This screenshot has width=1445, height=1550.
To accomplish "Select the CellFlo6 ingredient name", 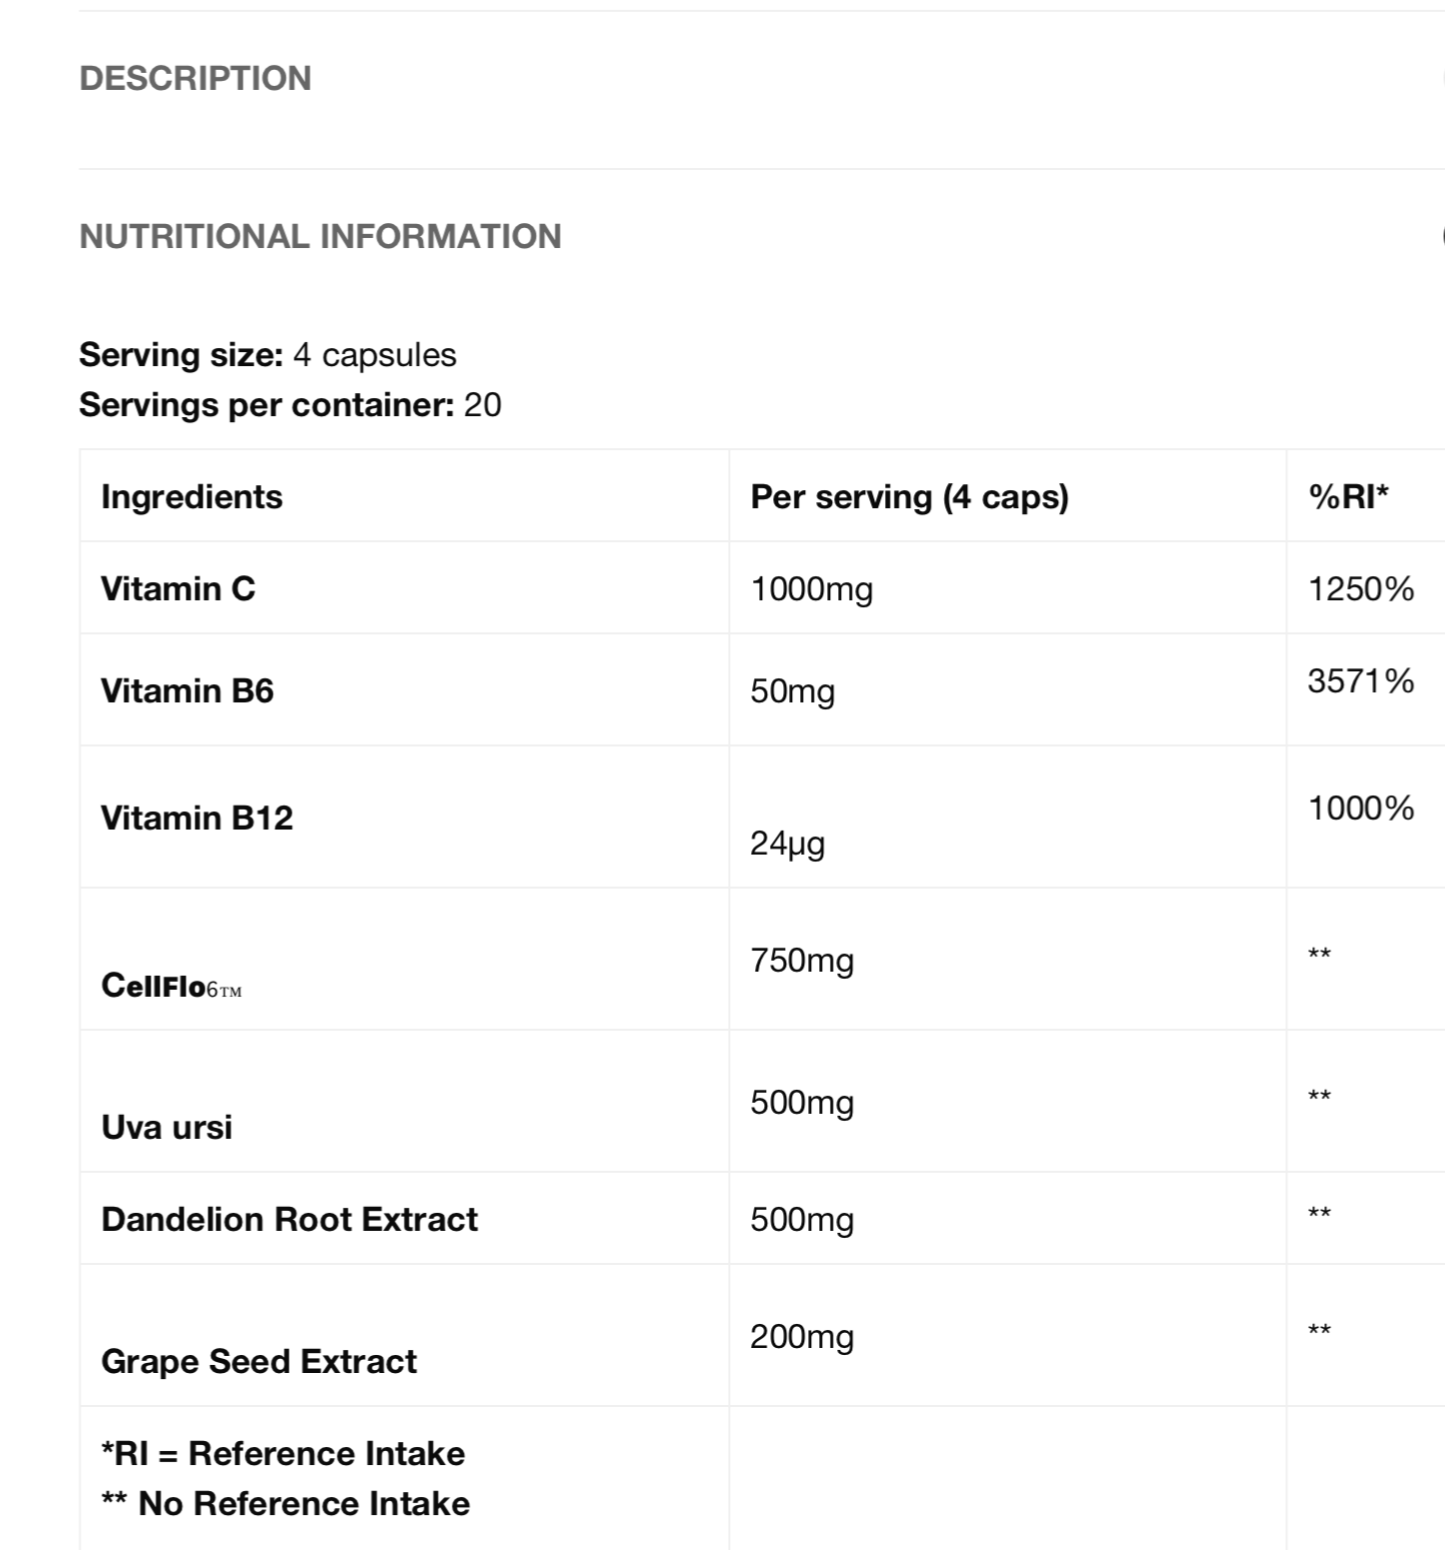I will coord(171,986).
